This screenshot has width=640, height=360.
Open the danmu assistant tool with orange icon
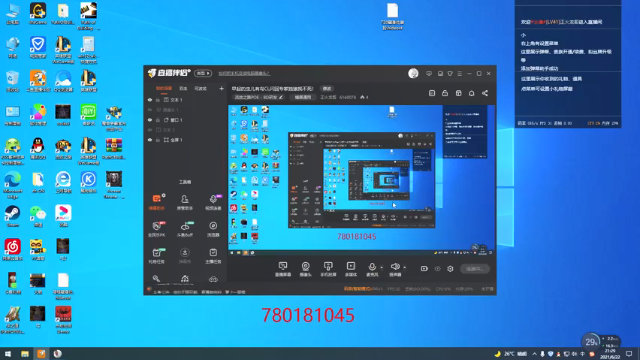click(x=157, y=202)
